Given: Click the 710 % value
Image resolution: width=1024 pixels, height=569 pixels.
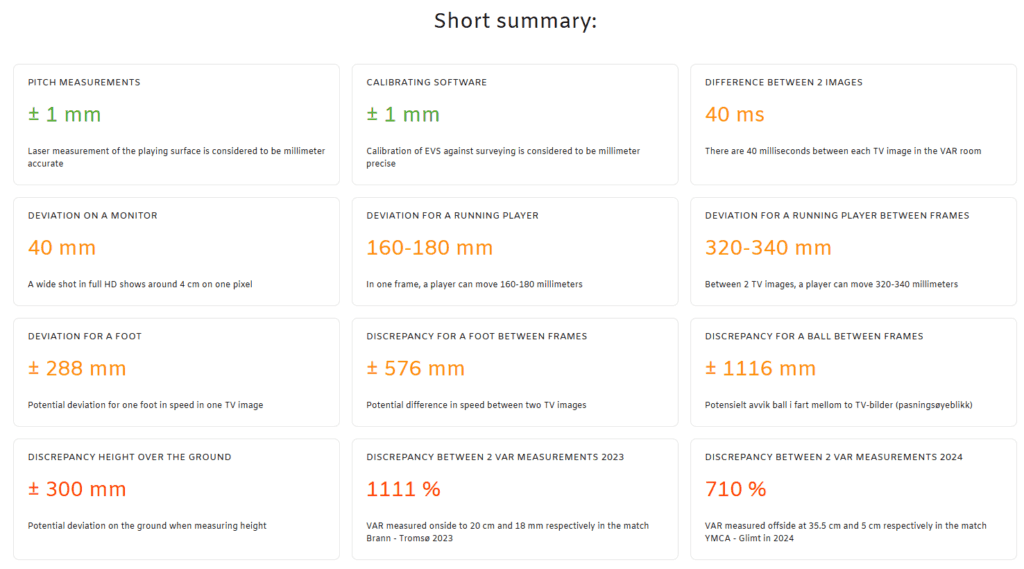Looking at the screenshot, I should click(x=735, y=490).
